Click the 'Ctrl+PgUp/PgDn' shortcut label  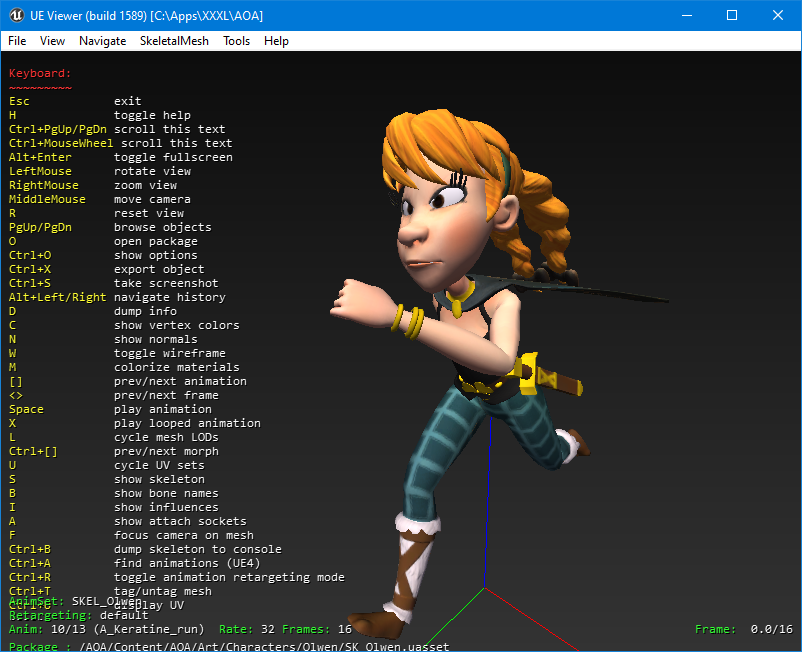[57, 129]
